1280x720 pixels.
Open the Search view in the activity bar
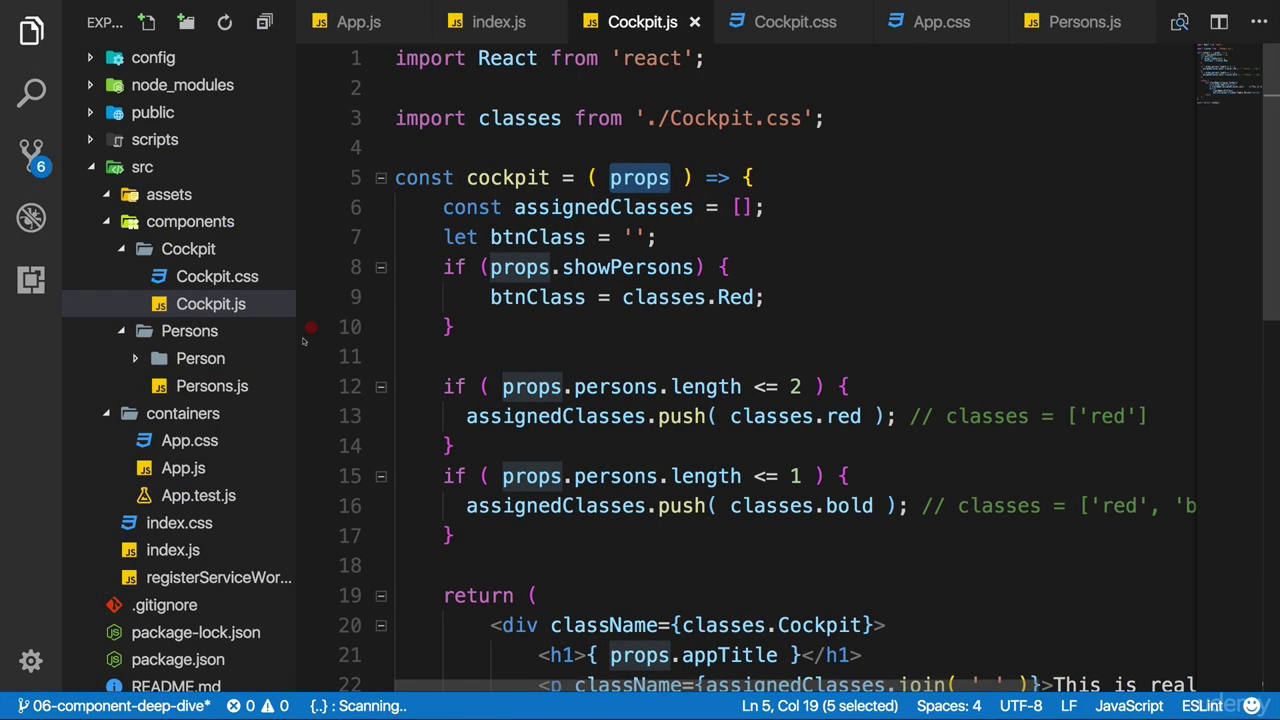click(x=31, y=93)
